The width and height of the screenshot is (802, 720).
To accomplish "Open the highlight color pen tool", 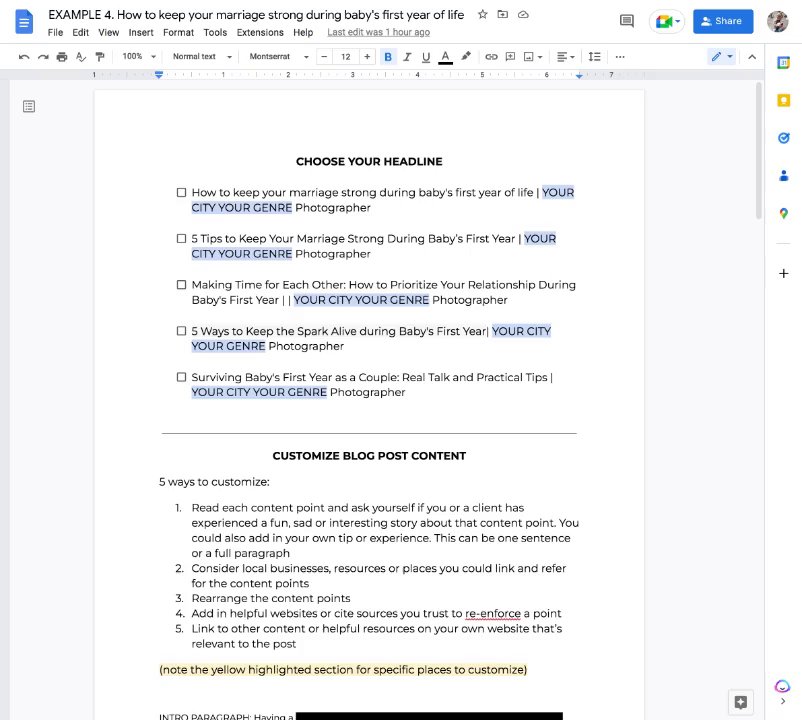I will pos(465,57).
